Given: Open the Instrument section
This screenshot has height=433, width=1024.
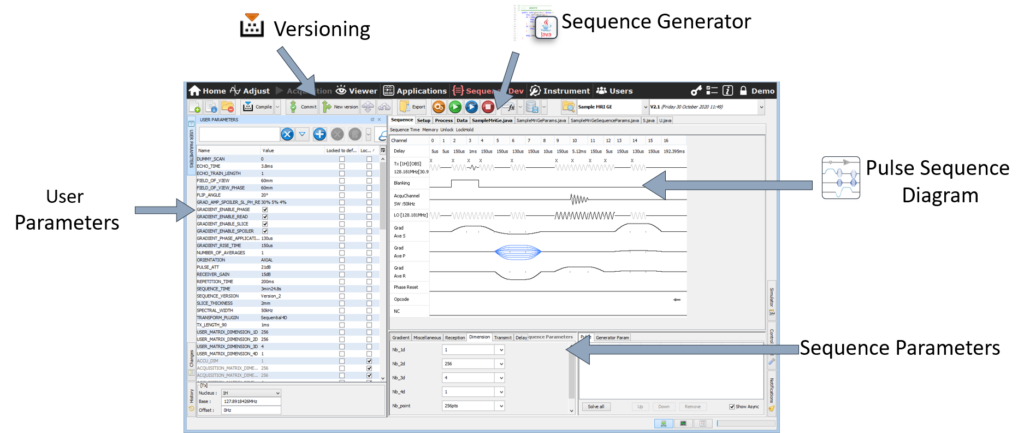Looking at the screenshot, I should [559, 91].
